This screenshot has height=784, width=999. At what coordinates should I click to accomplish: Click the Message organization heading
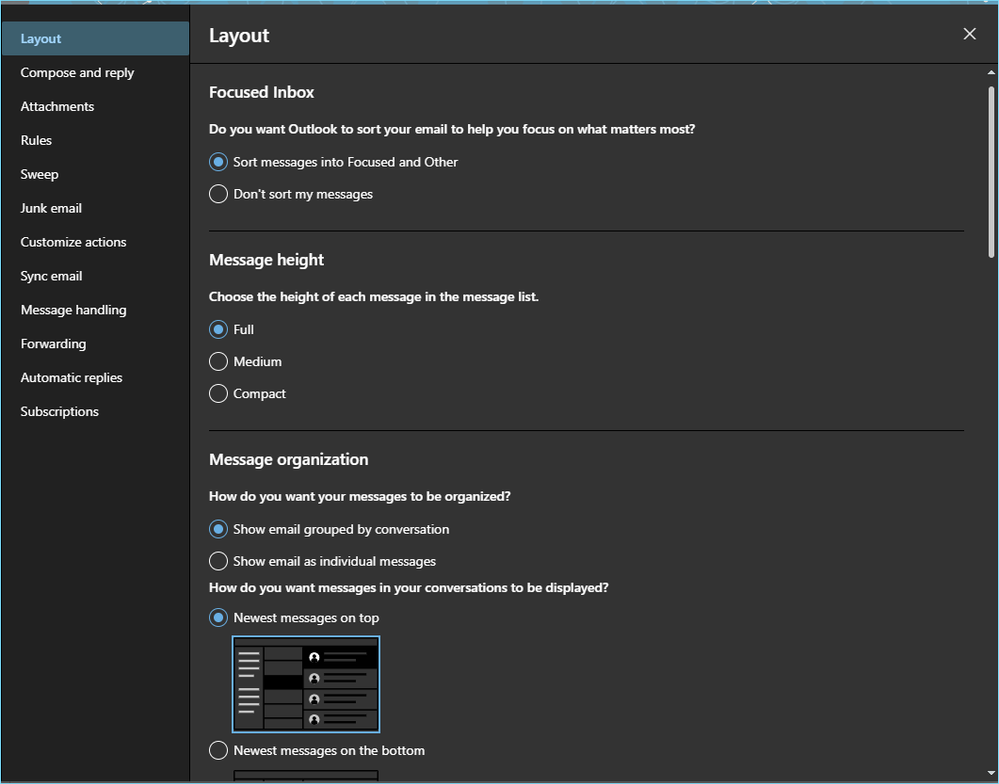(x=289, y=460)
